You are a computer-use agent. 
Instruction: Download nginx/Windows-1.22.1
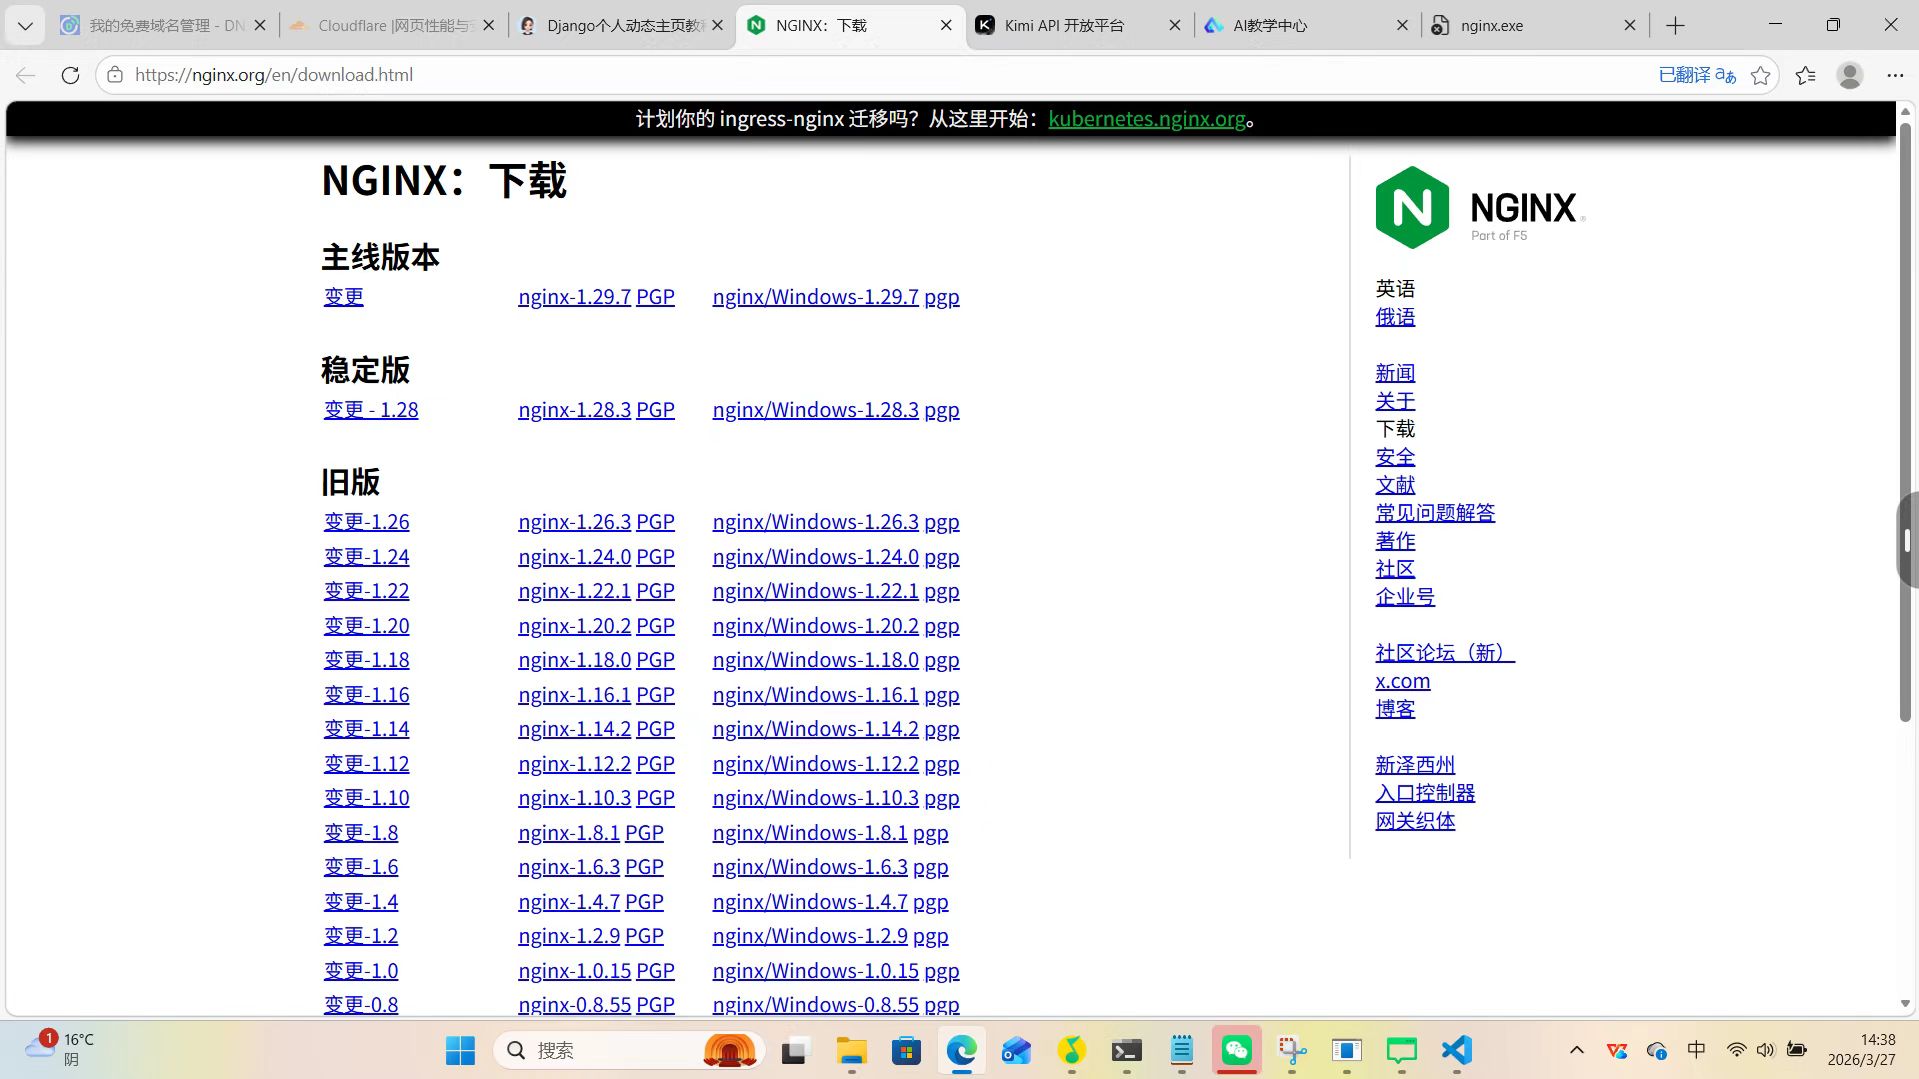pyautogui.click(x=815, y=591)
